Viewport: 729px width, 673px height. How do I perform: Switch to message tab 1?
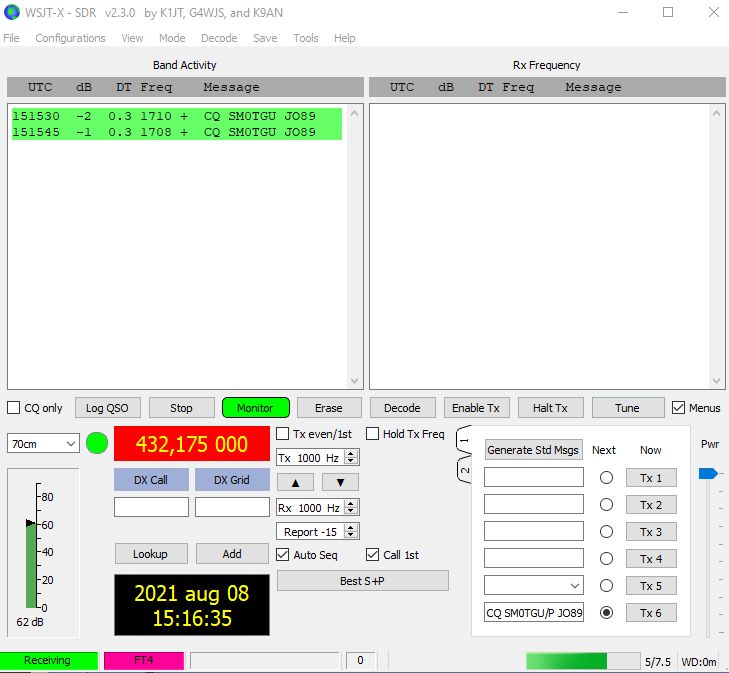click(464, 440)
